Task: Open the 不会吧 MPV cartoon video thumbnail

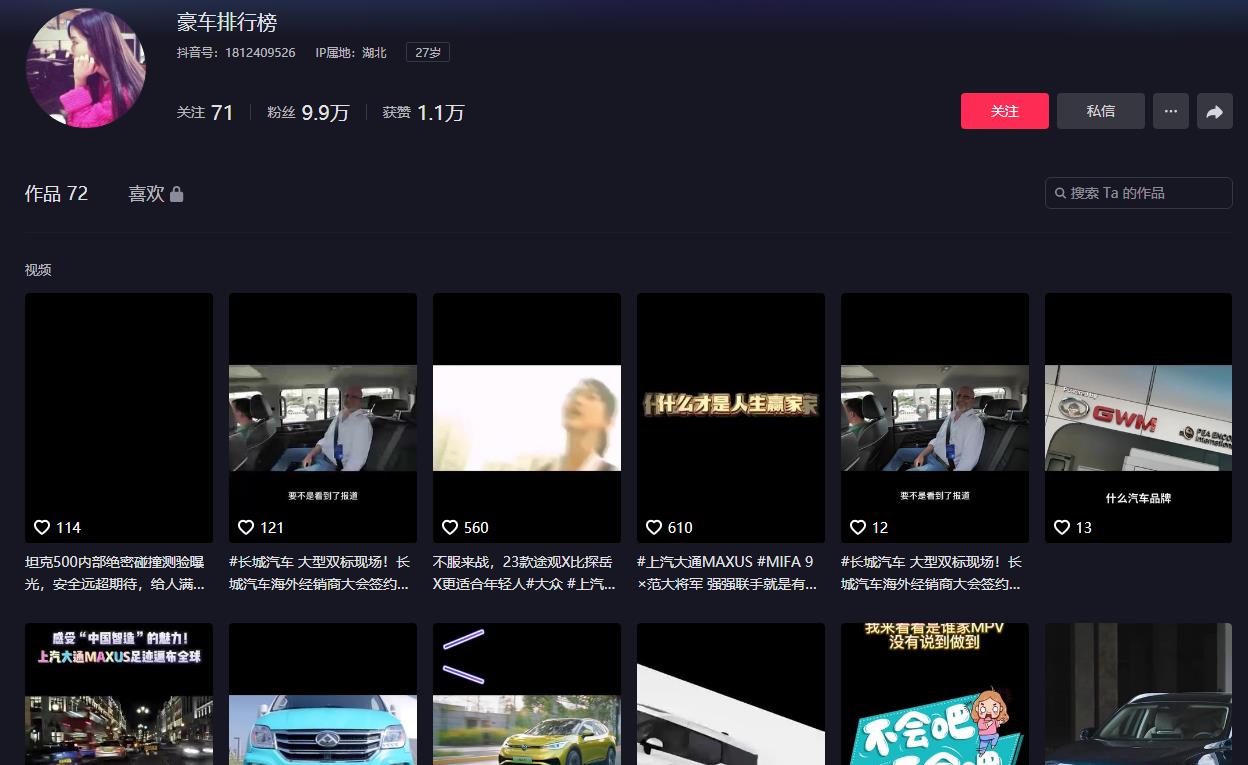Action: coord(935,694)
